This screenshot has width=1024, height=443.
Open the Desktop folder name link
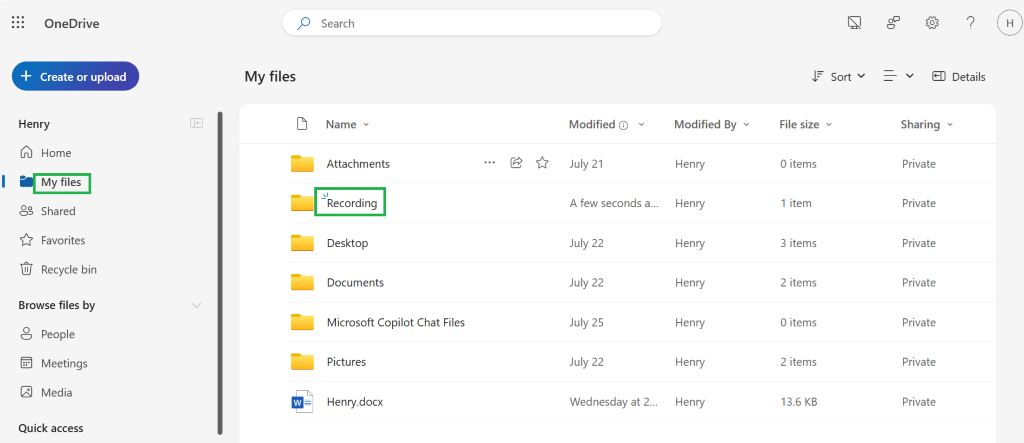tap(347, 243)
